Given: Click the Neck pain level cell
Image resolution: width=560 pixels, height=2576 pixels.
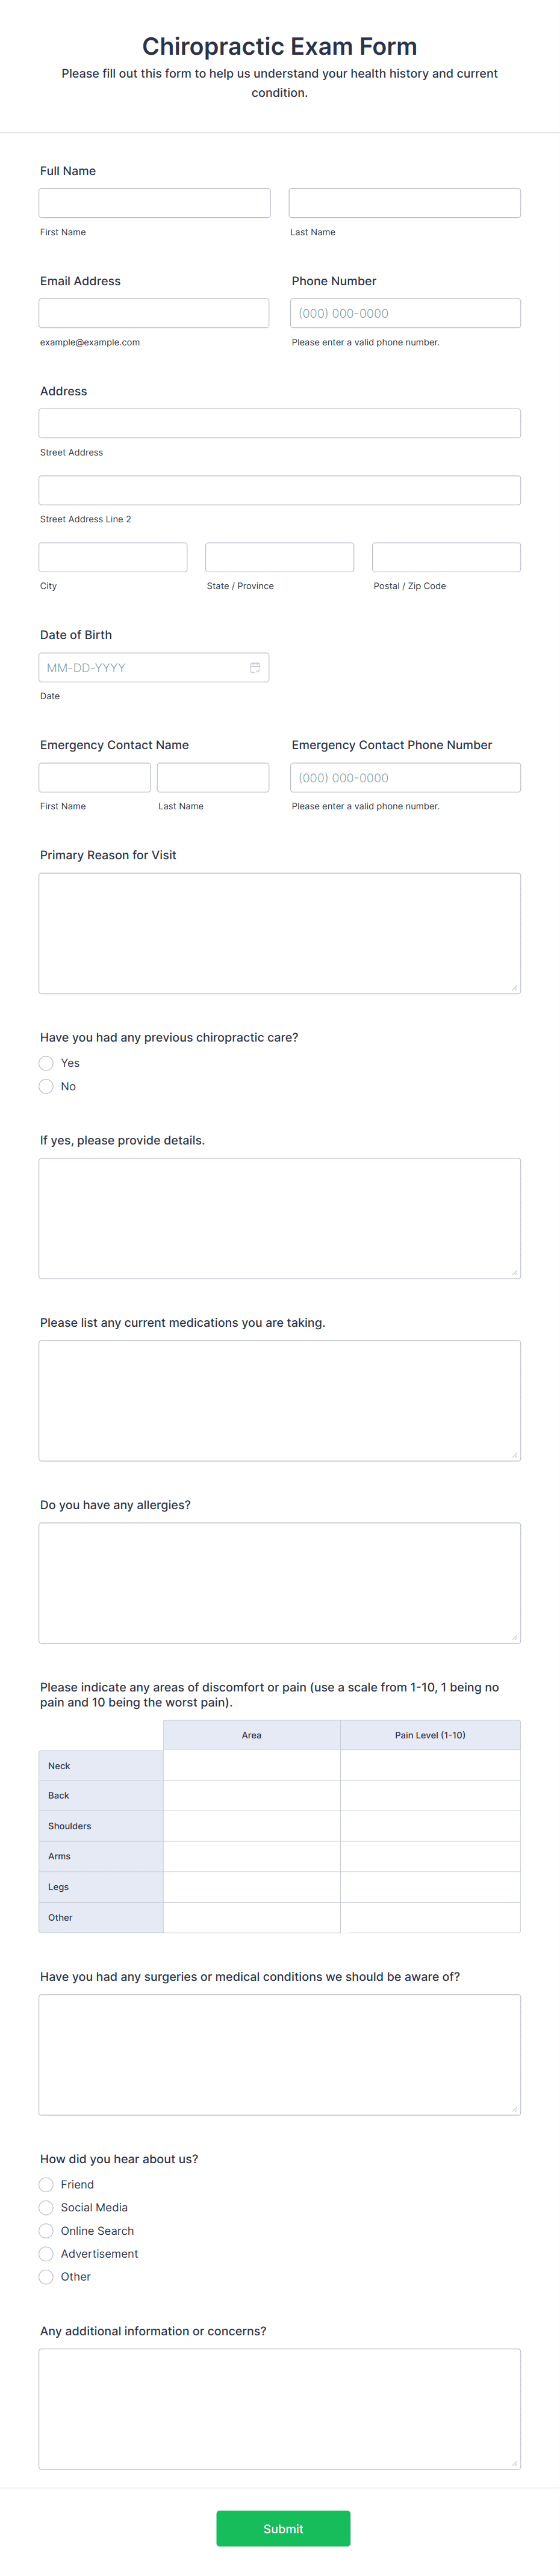Looking at the screenshot, I should [x=430, y=1765].
